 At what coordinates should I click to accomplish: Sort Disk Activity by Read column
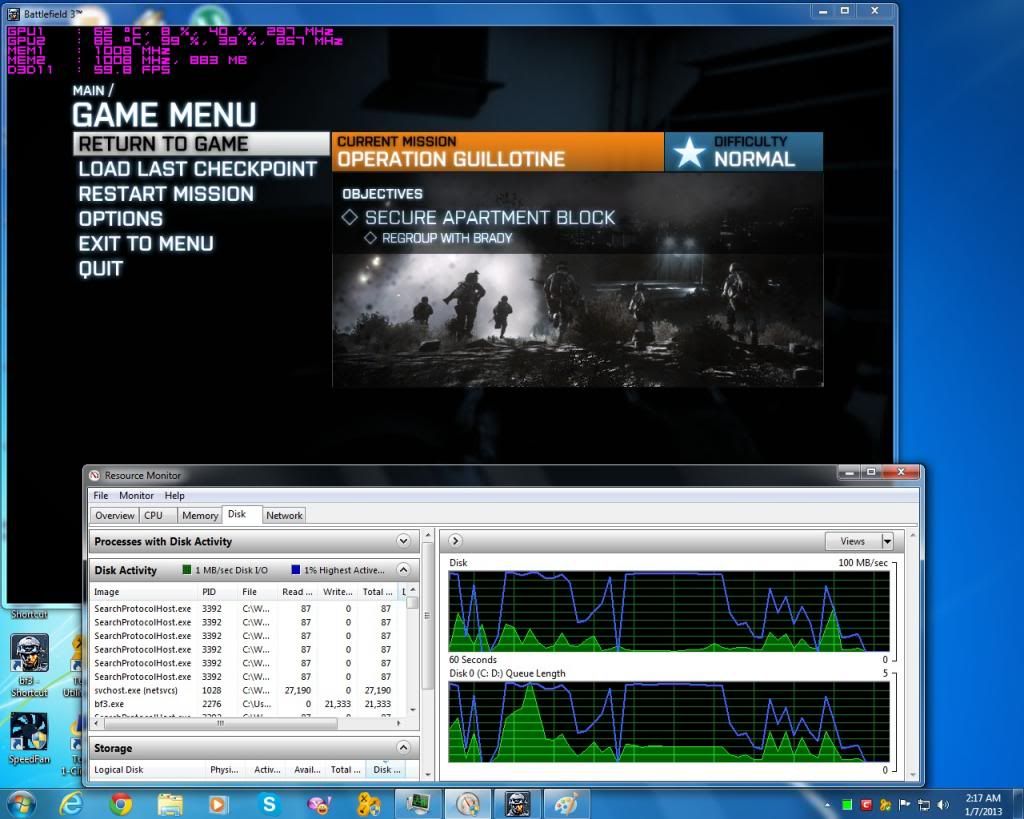(x=296, y=592)
